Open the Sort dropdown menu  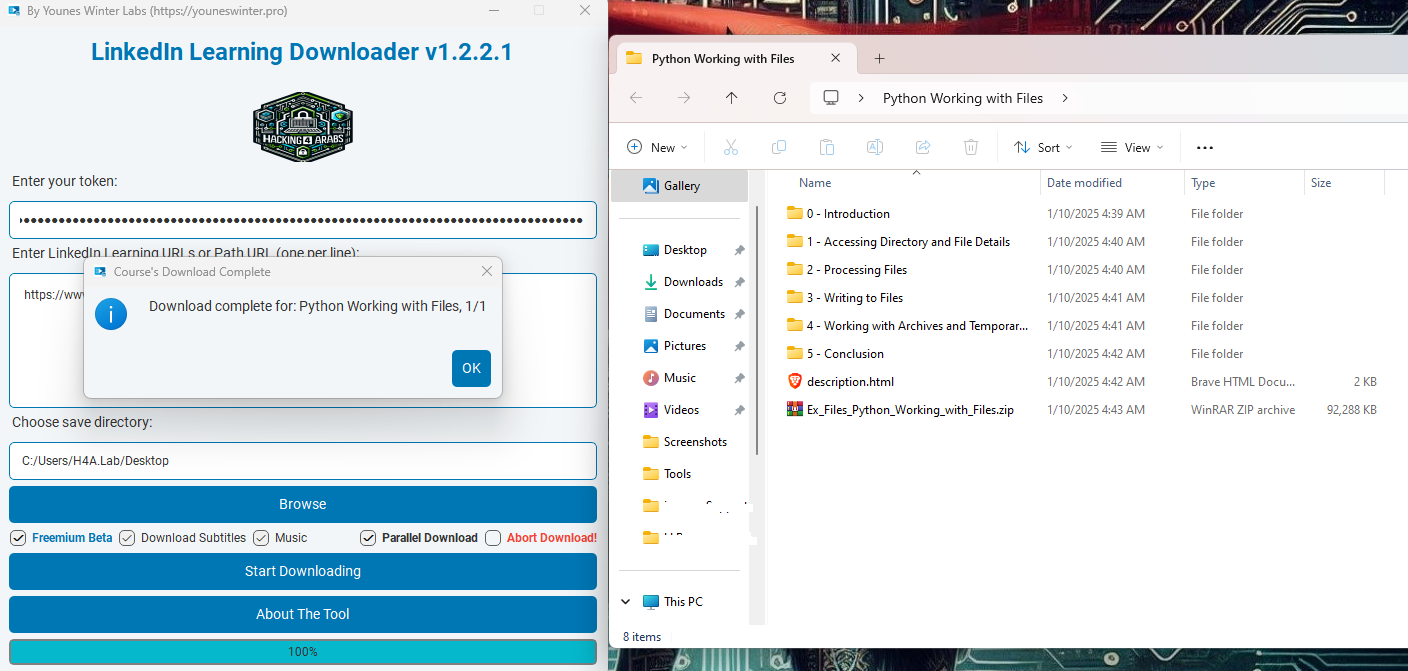point(1043,147)
